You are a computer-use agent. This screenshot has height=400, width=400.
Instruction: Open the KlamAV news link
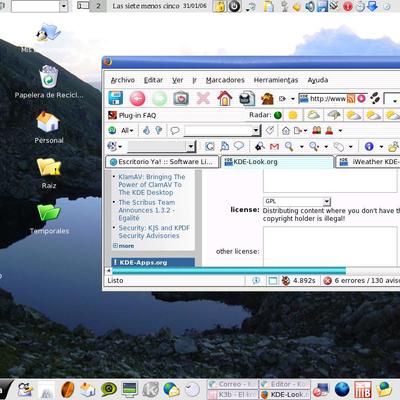pos(152,185)
